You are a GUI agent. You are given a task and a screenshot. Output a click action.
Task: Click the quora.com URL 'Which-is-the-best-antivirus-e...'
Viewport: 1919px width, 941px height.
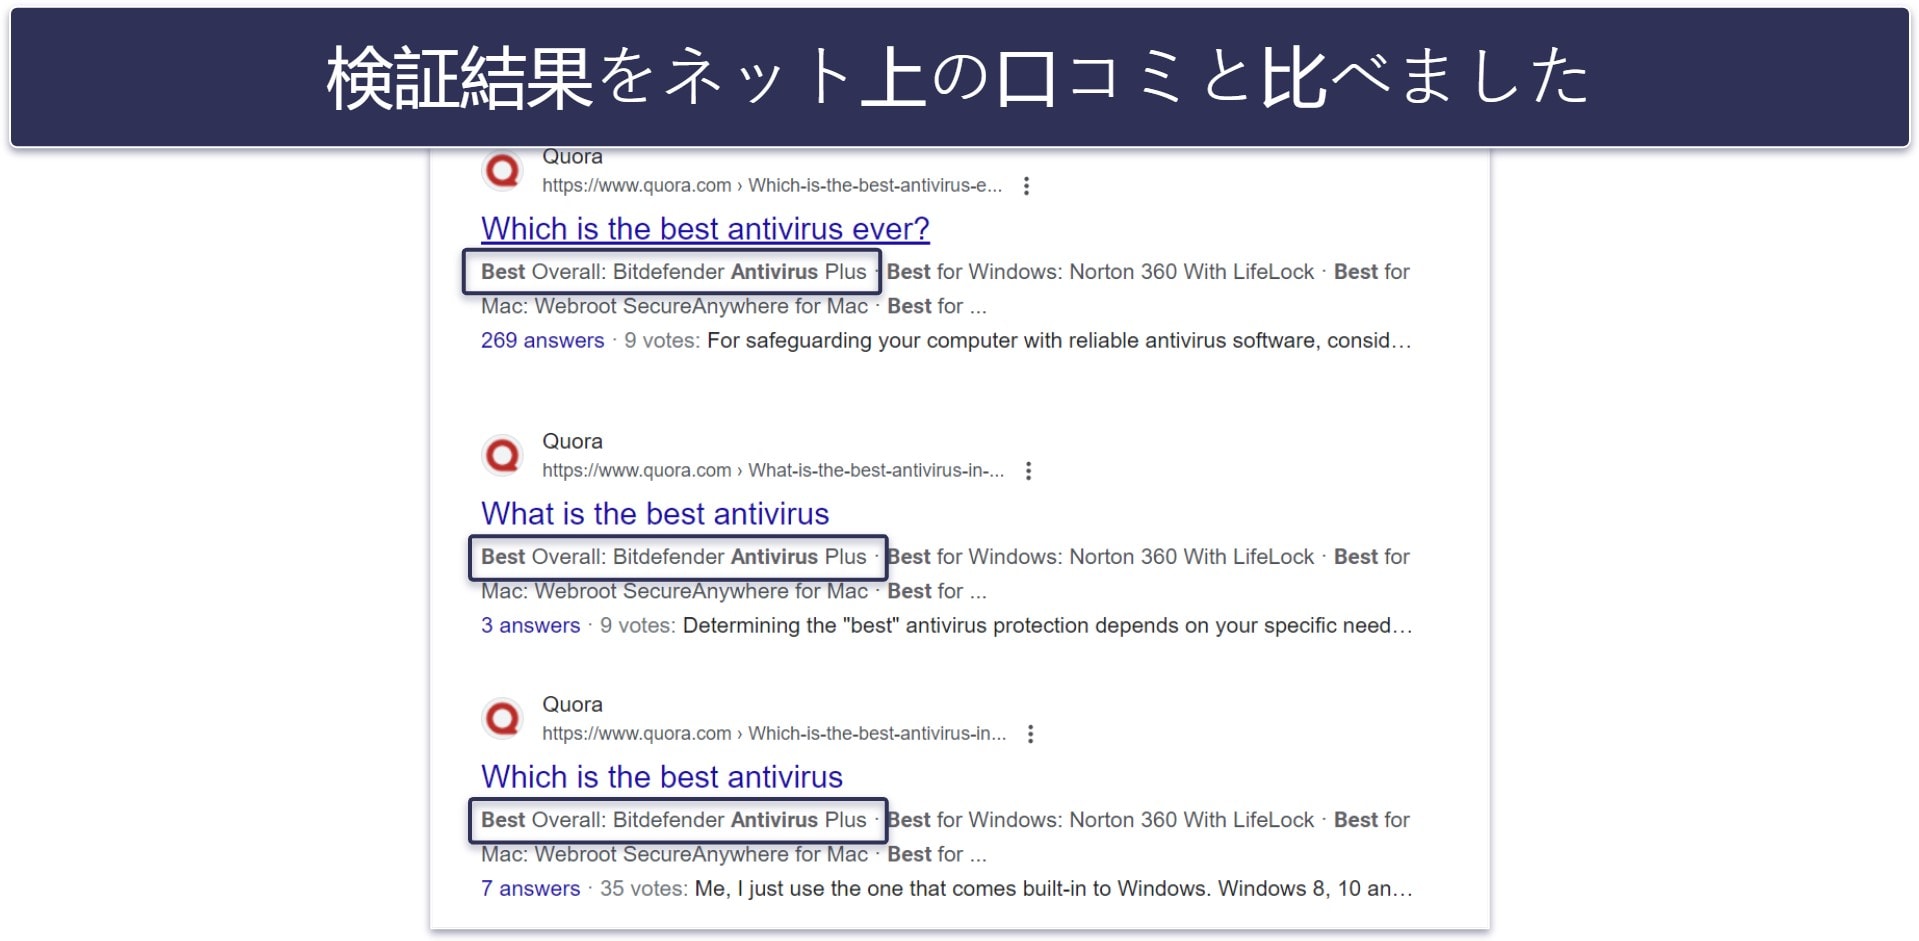772,186
